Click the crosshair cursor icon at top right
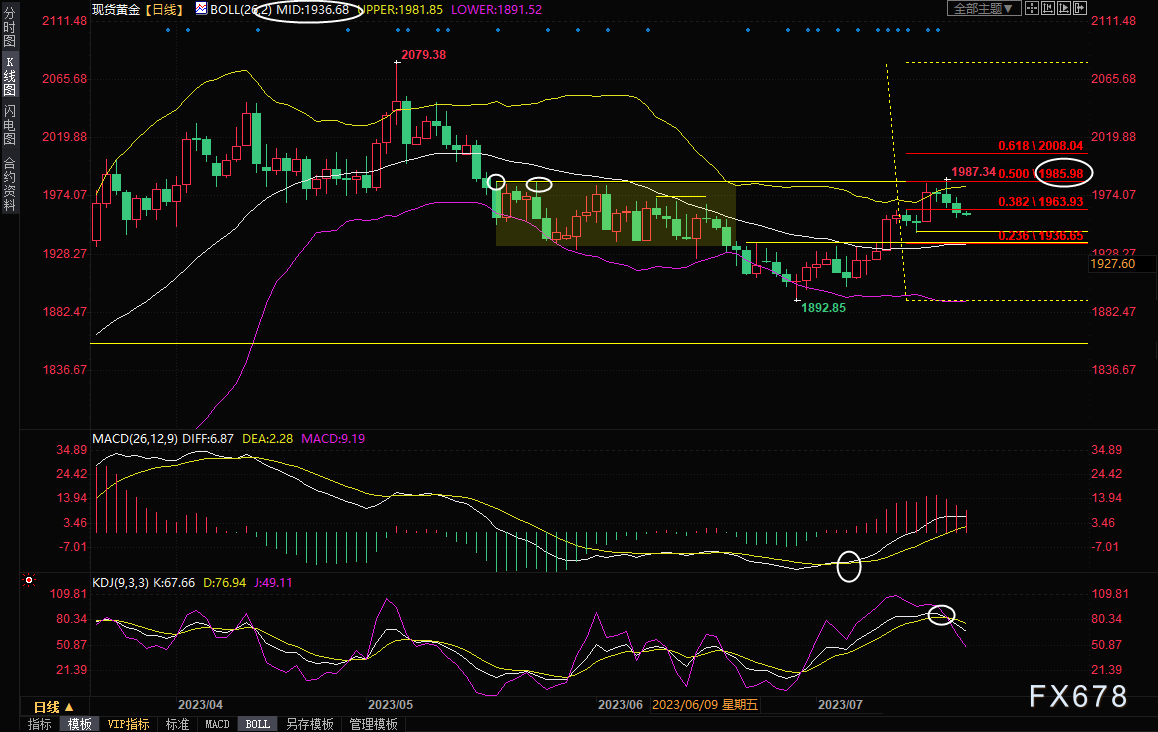The height and width of the screenshot is (732, 1158). (1033, 8)
